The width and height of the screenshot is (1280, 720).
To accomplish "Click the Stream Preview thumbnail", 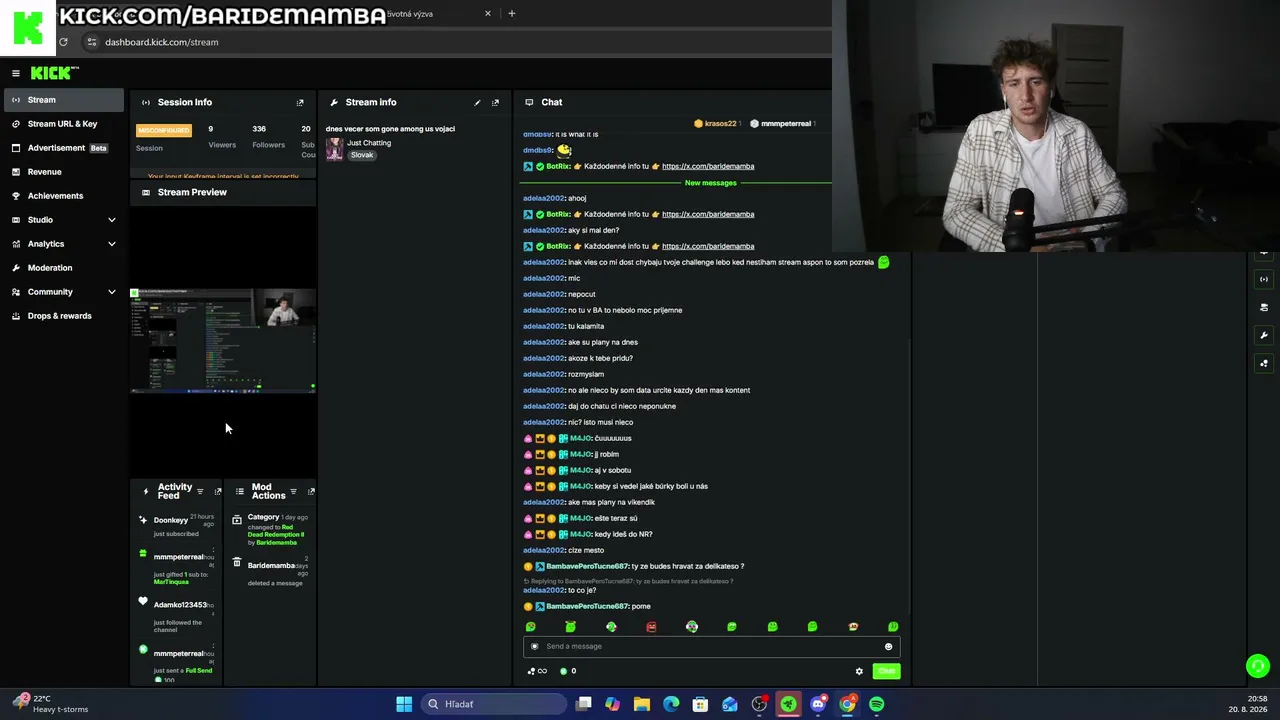I will point(223,341).
